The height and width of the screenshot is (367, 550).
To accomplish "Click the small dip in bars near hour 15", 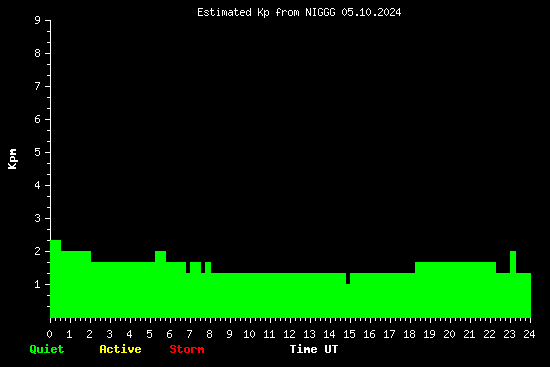I will click(x=348, y=278).
